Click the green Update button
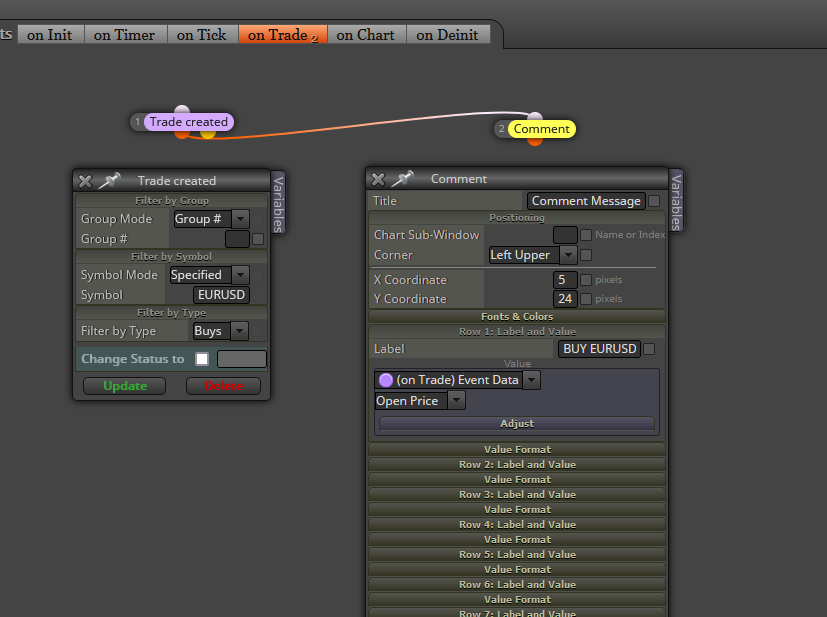This screenshot has height=617, width=827. (x=124, y=386)
